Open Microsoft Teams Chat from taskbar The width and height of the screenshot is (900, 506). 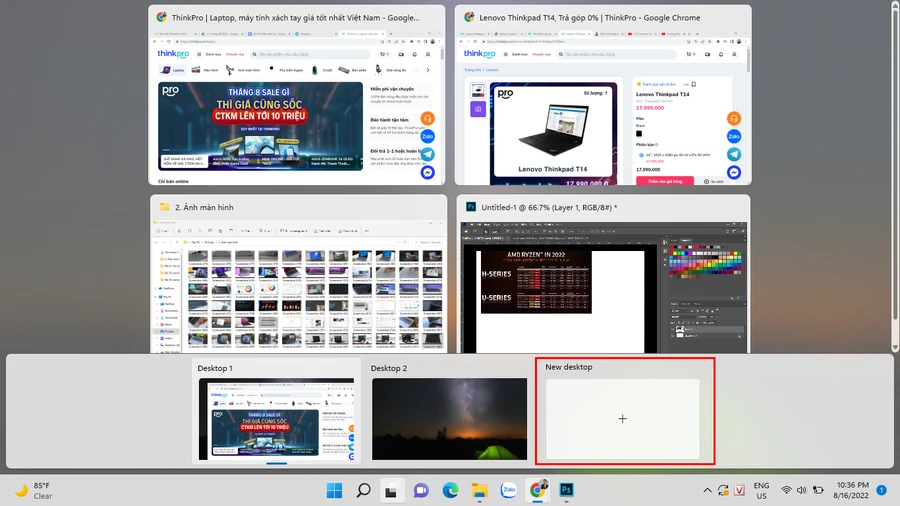point(421,491)
